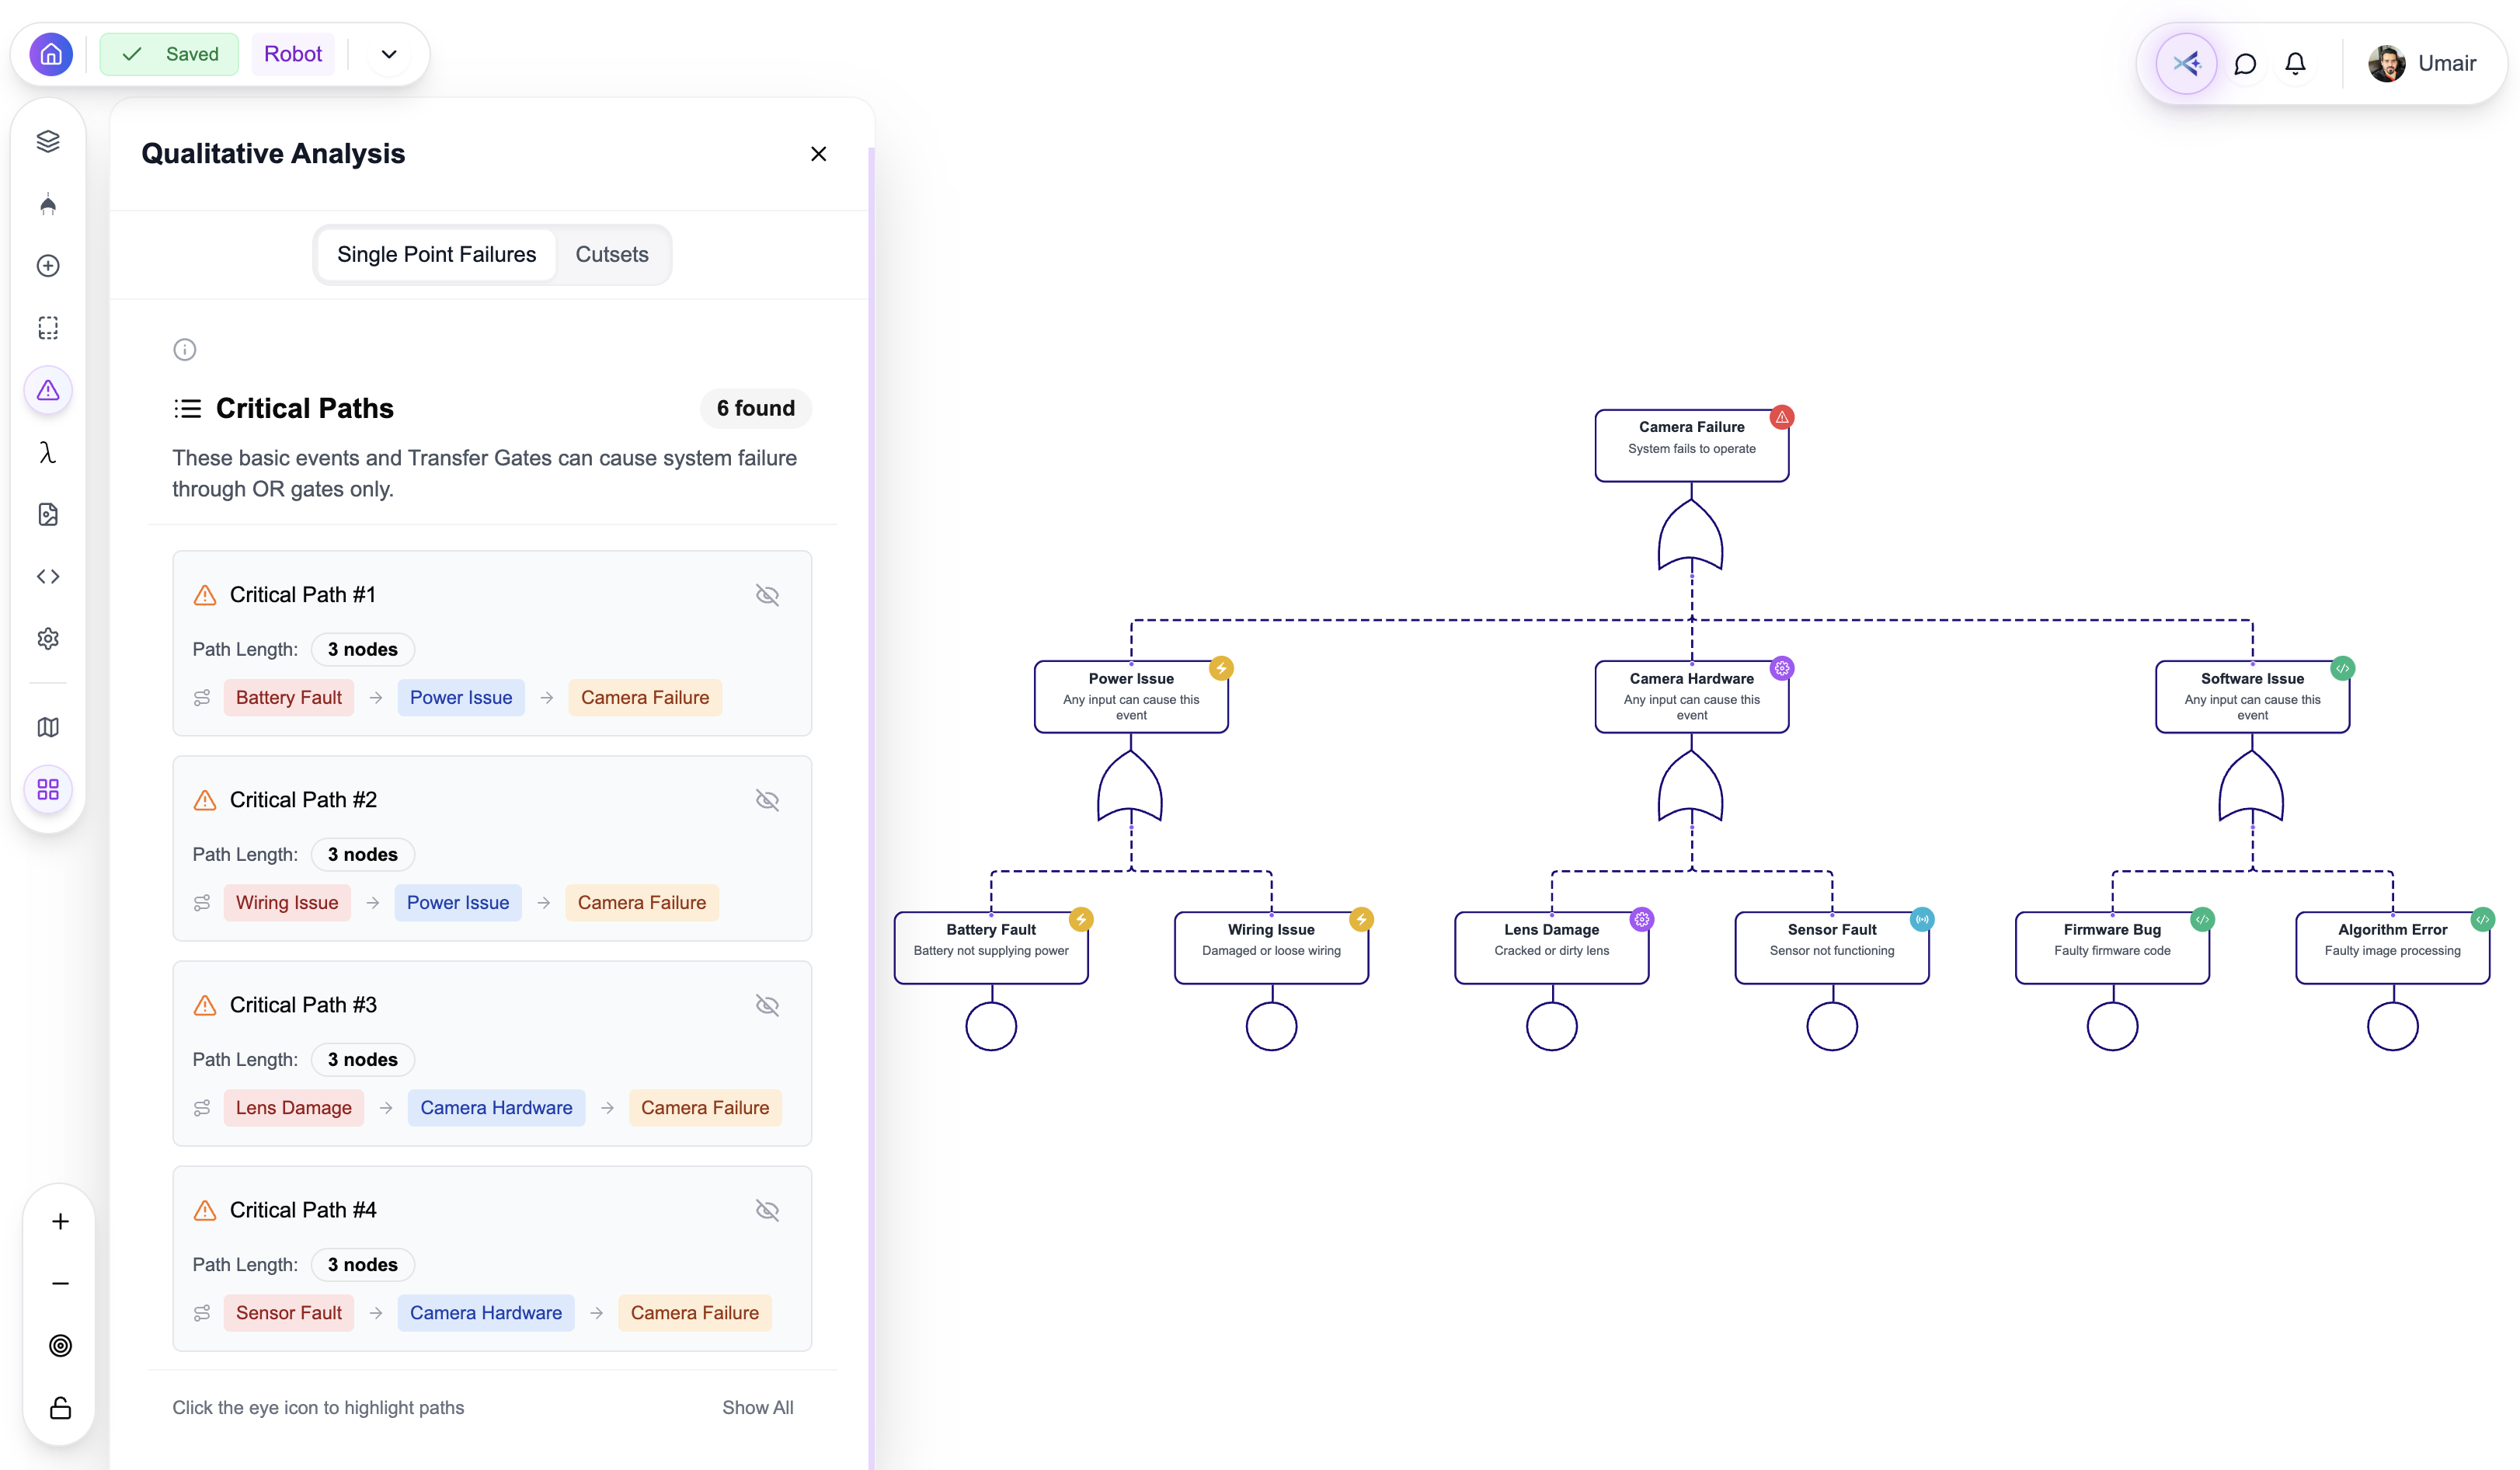Viewport: 2520px width, 1470px height.
Task: Select the Camera Failure top event node
Action: [x=1691, y=445]
